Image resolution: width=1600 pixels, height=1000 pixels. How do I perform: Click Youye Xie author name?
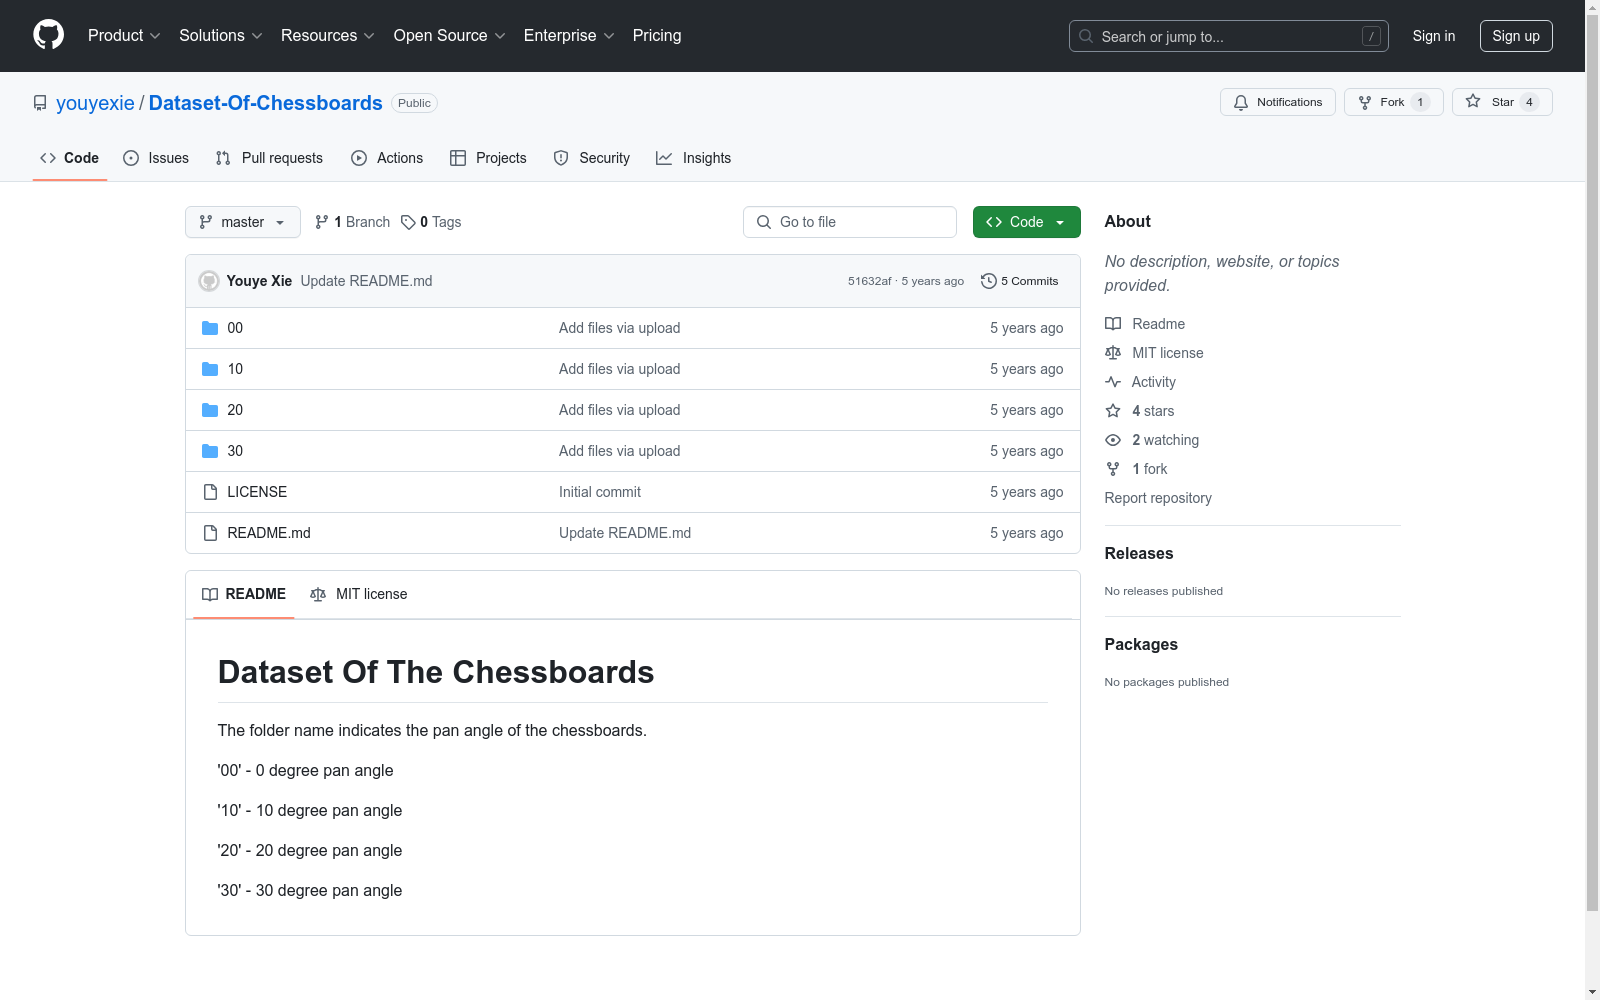(259, 281)
